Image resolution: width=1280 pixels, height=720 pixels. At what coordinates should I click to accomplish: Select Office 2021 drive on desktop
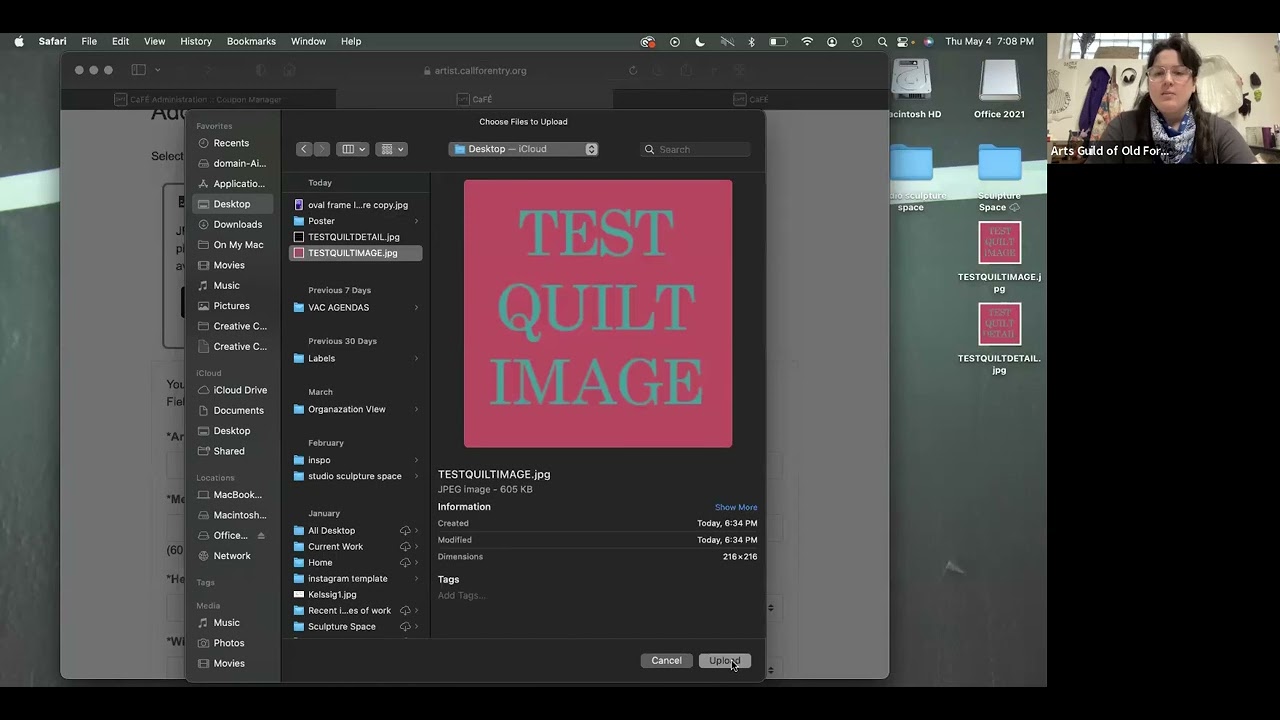(999, 90)
